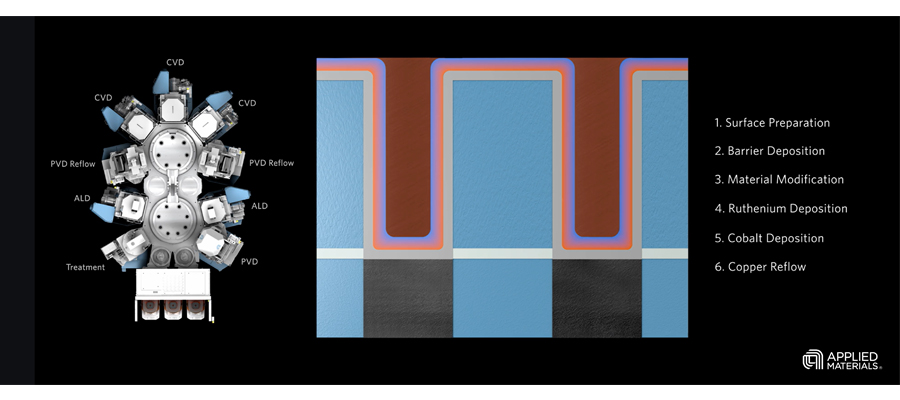Select the Treatment chamber label
Image resolution: width=900 pixels, height=400 pixels.
coord(85,267)
